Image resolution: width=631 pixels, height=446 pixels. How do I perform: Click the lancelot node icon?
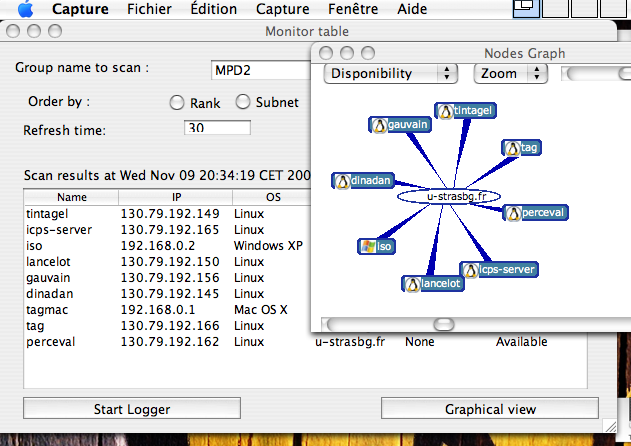[412, 284]
